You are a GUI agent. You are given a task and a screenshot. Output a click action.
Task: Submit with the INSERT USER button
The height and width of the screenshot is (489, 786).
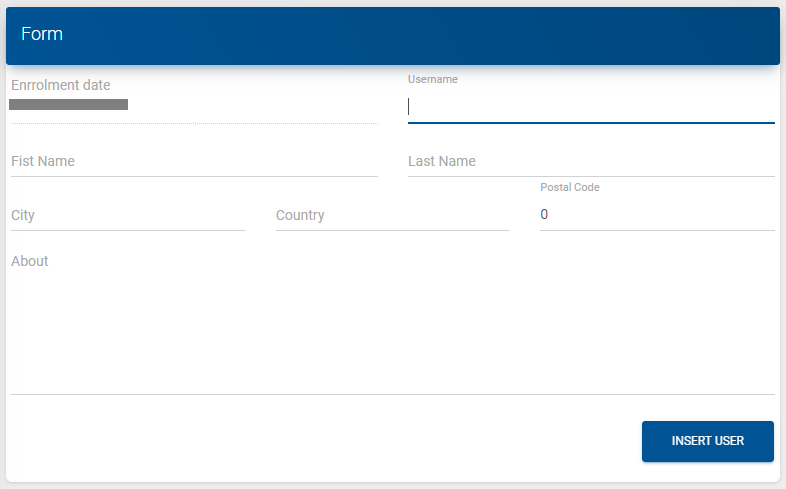(707, 441)
